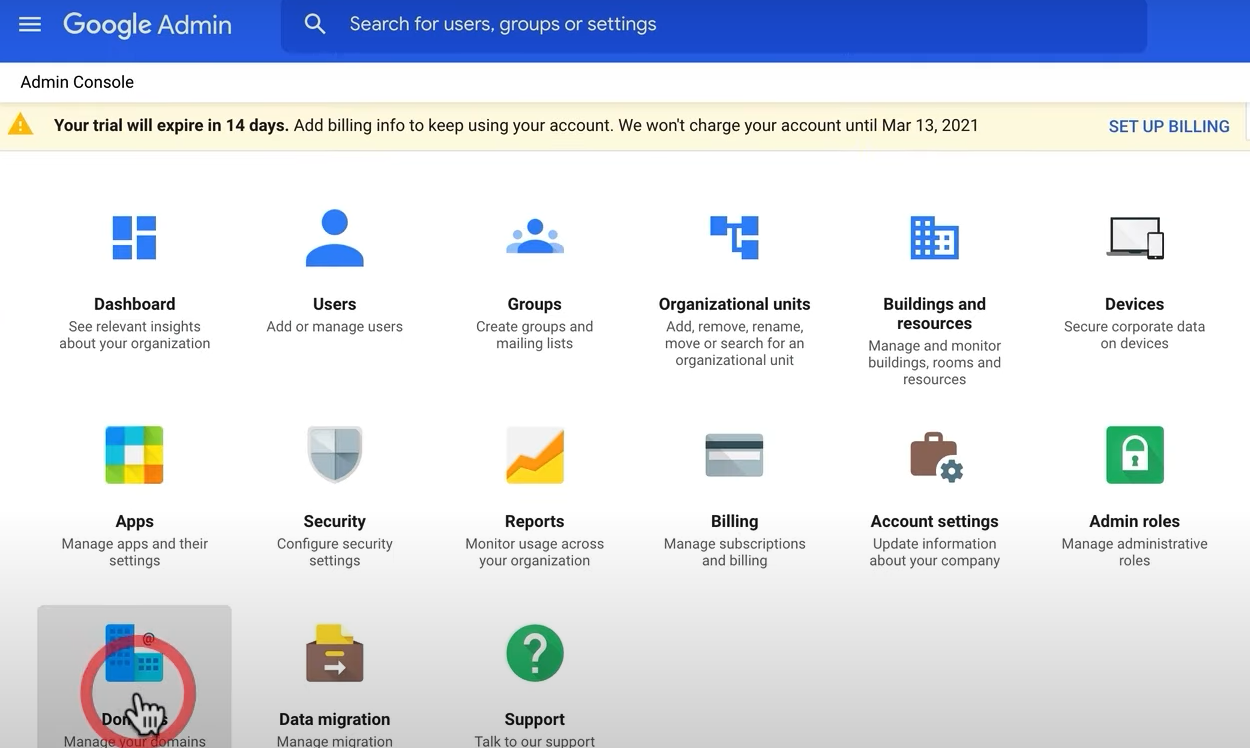1250x748 pixels.
Task: Click 'Update information about your company' description
Action: [x=934, y=552]
